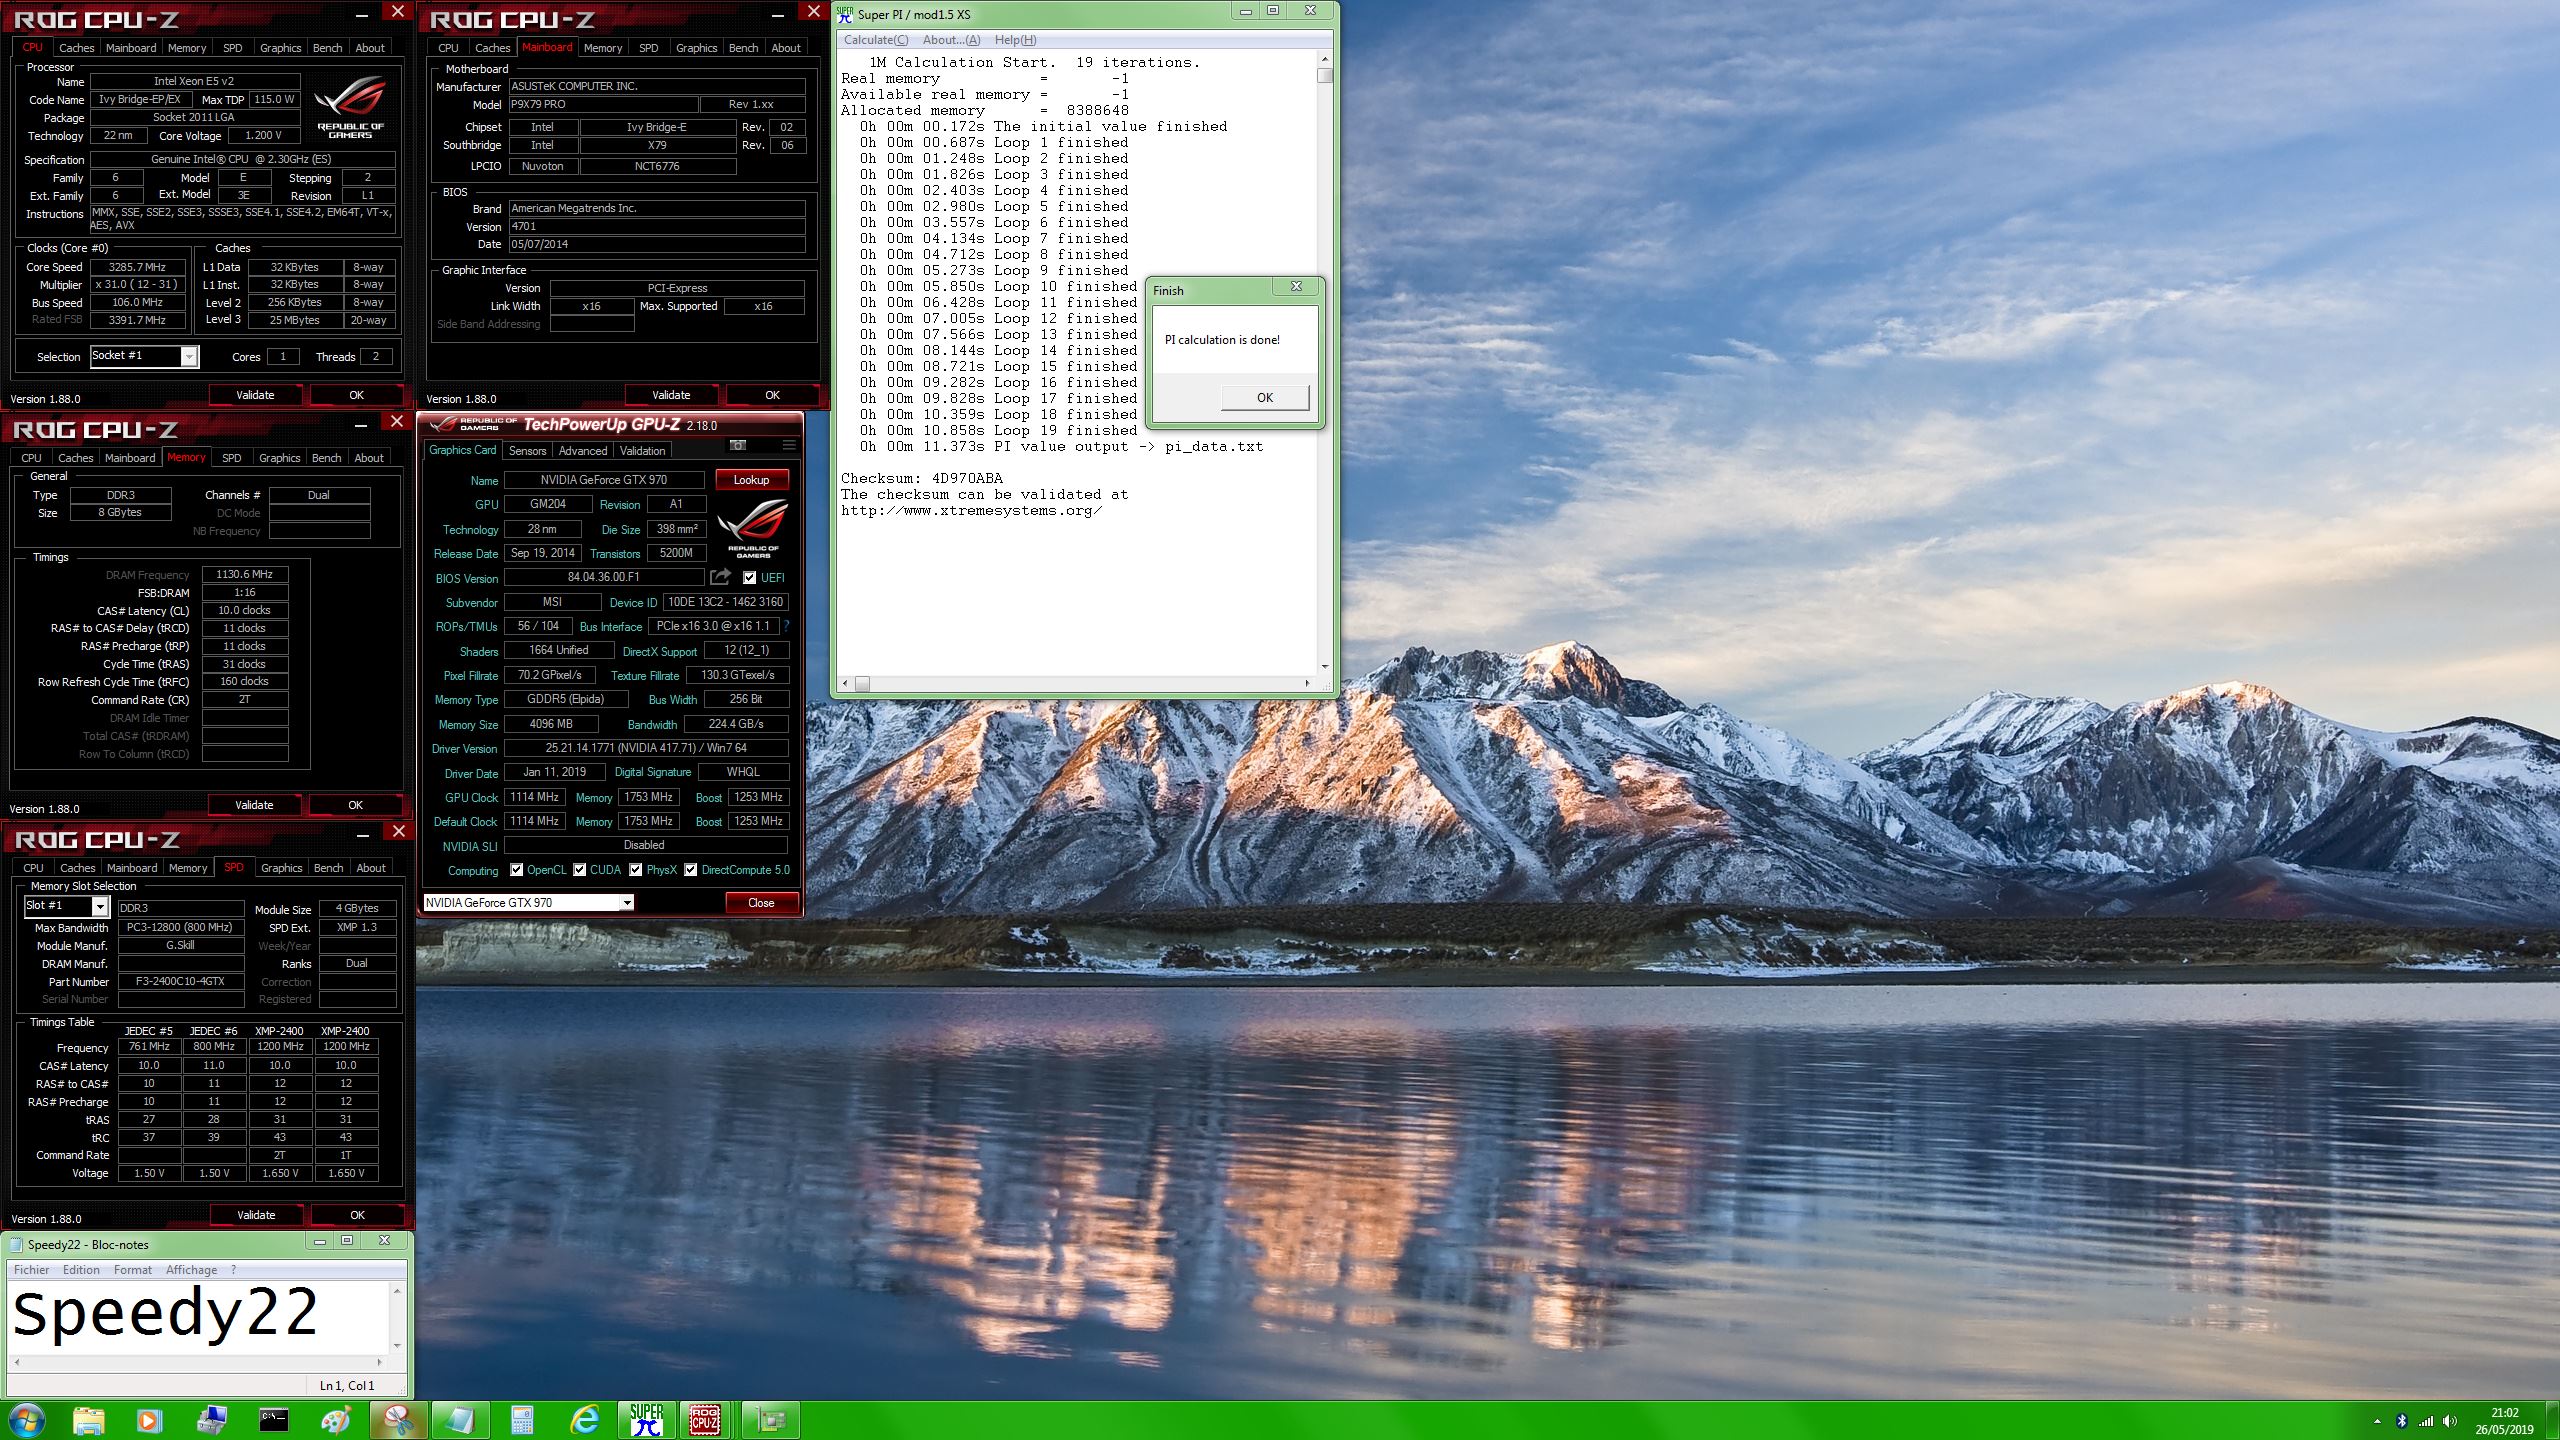Click OK in PI calculation done dialog

[x=1265, y=398]
